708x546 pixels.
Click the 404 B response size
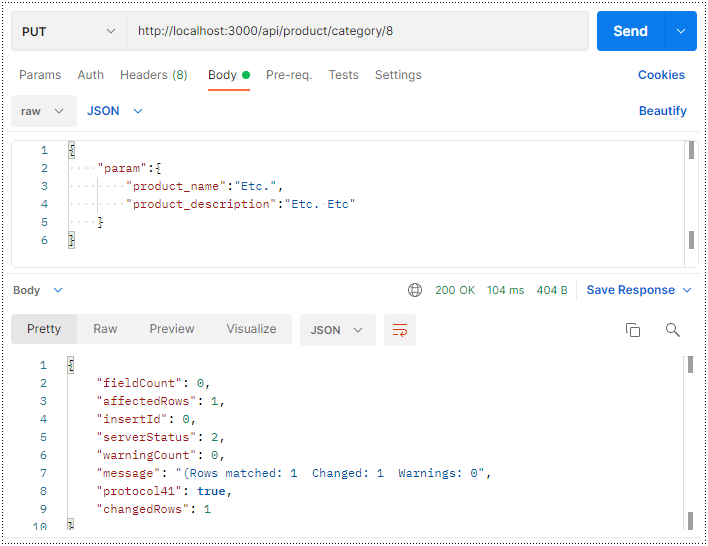552,290
